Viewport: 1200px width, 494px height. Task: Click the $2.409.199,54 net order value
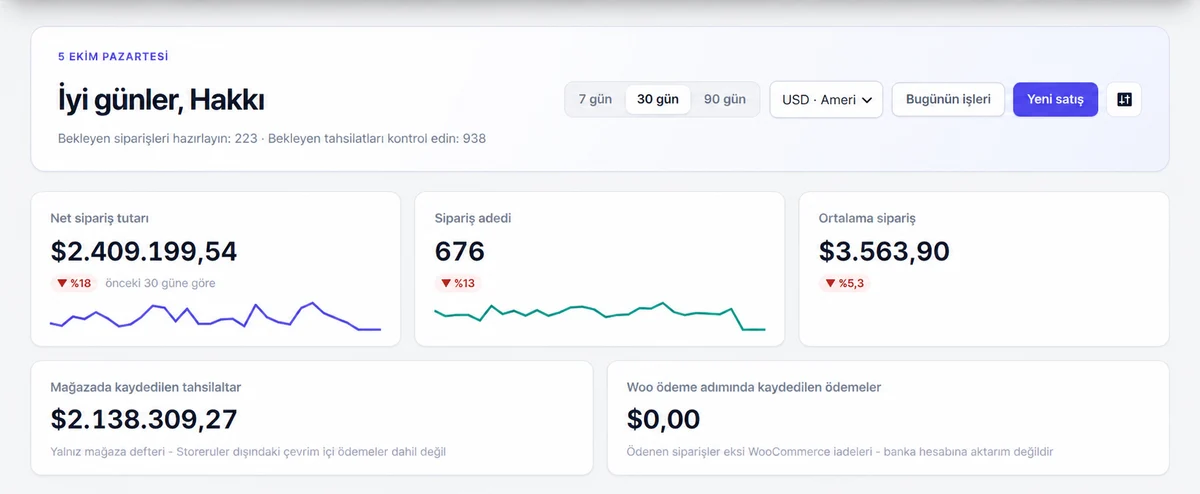pyautogui.click(x=144, y=251)
